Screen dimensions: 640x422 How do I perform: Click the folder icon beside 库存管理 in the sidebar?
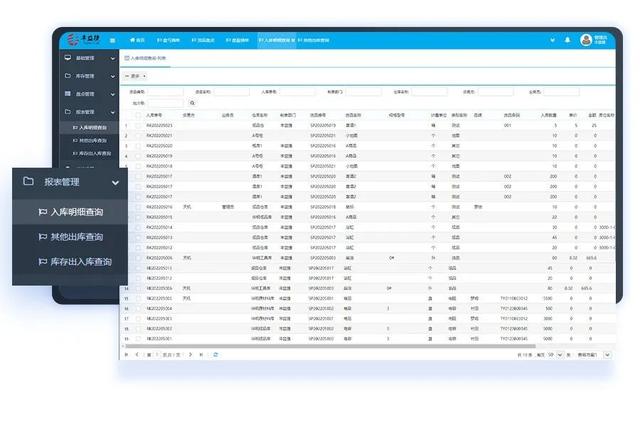coord(68,76)
